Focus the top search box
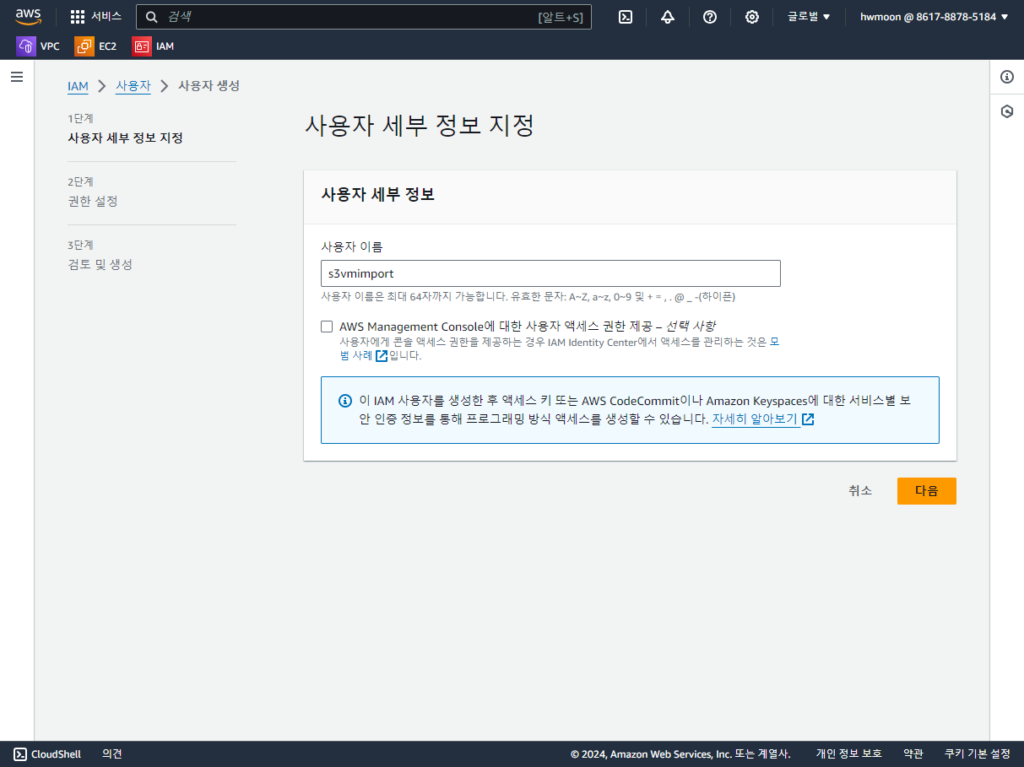The image size is (1024, 767). click(364, 17)
